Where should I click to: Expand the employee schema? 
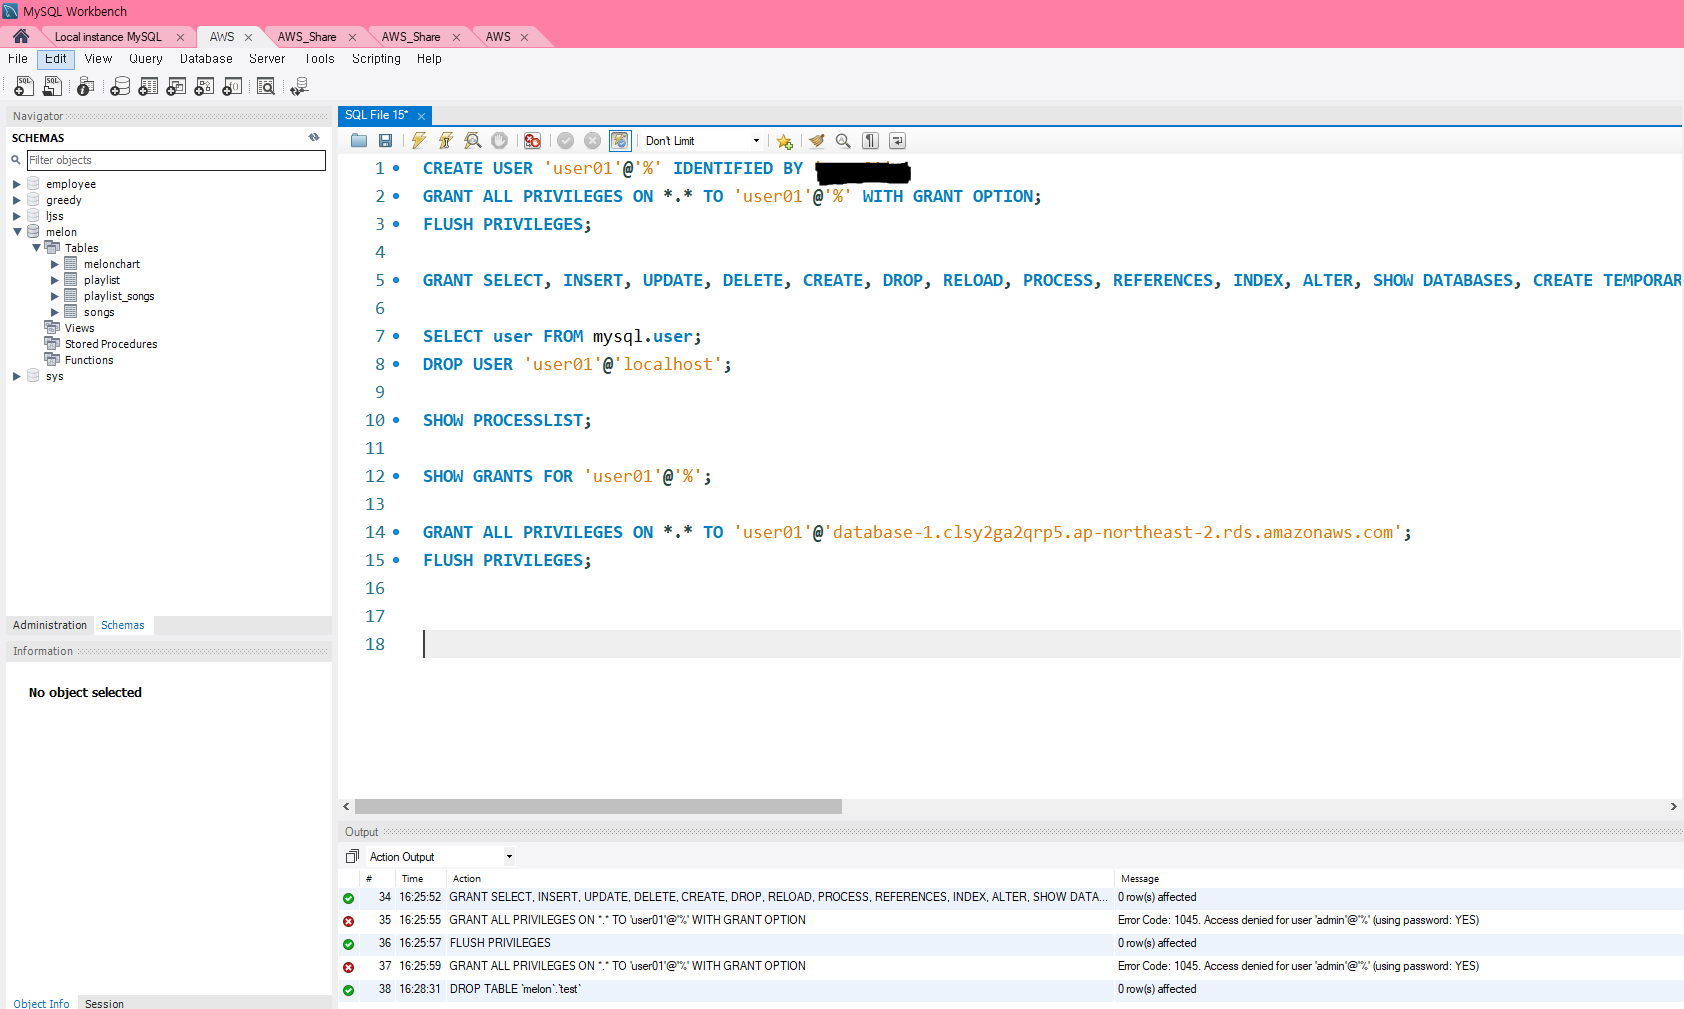pos(16,184)
